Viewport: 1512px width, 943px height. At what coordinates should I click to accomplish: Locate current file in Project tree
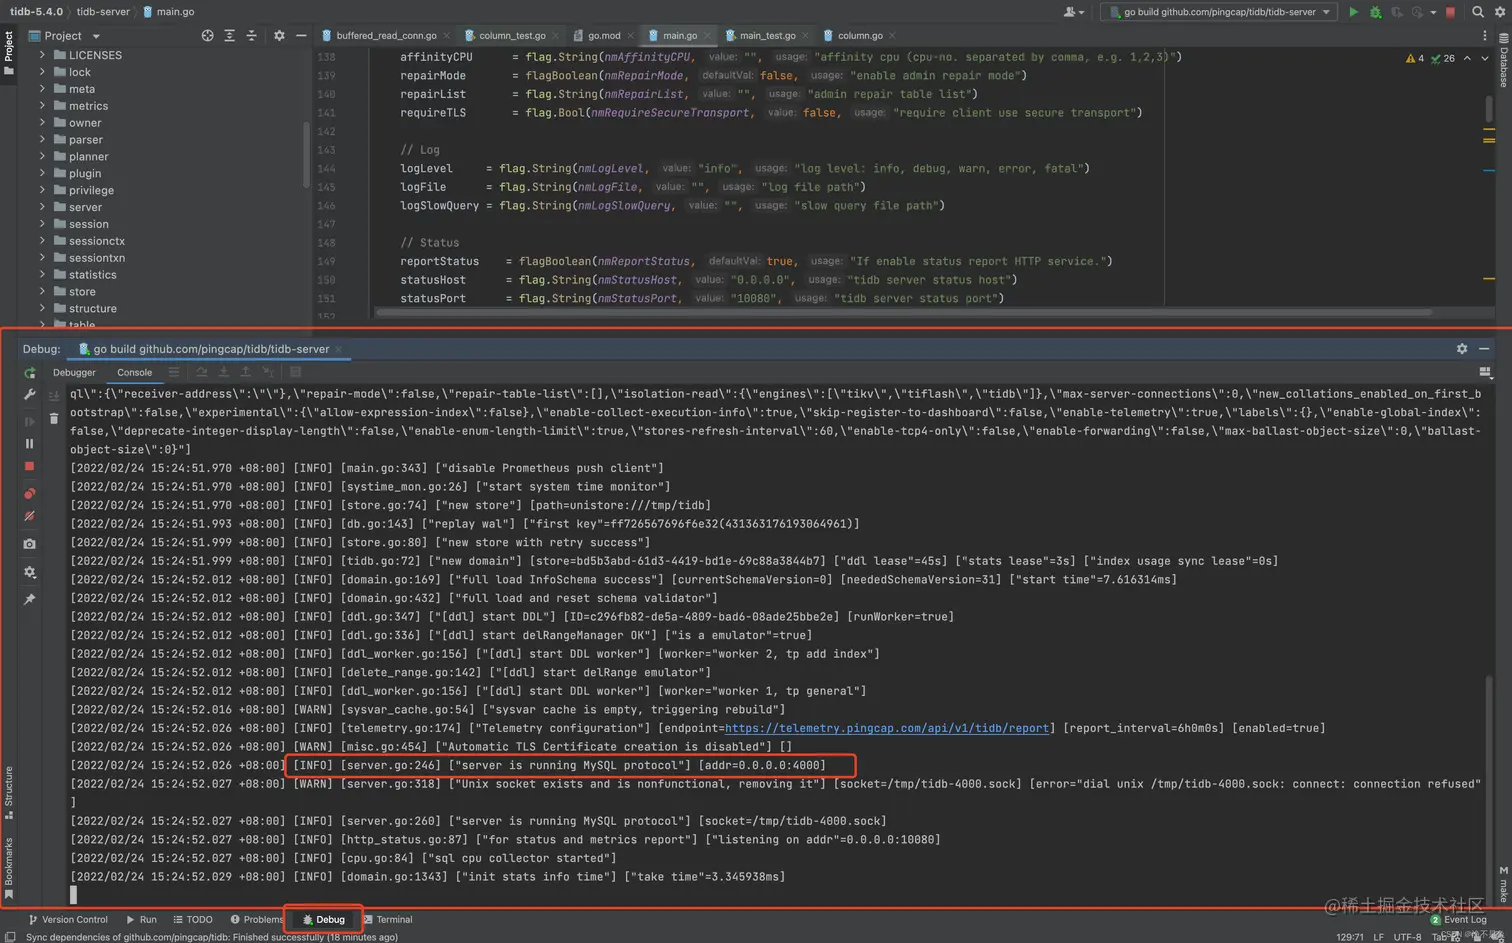(x=207, y=35)
